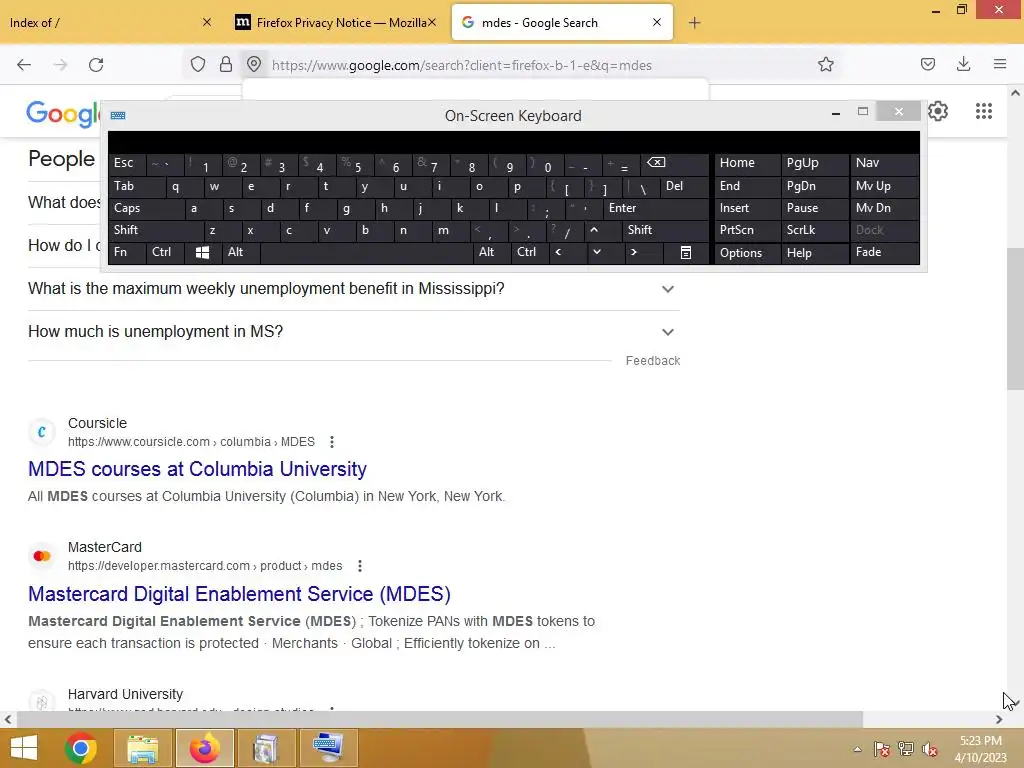Open File Explorer from the taskbar
Viewport: 1024px width, 768px height.
click(142, 748)
